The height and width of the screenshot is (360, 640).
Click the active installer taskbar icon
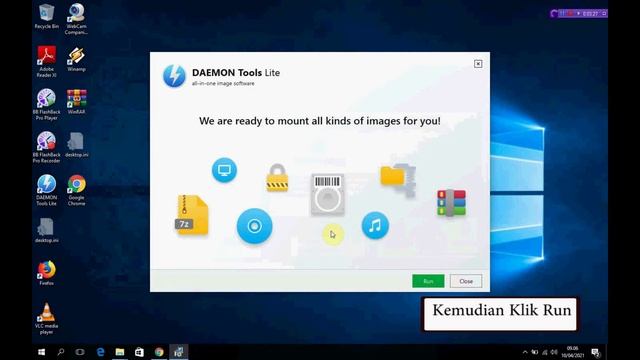(178, 352)
